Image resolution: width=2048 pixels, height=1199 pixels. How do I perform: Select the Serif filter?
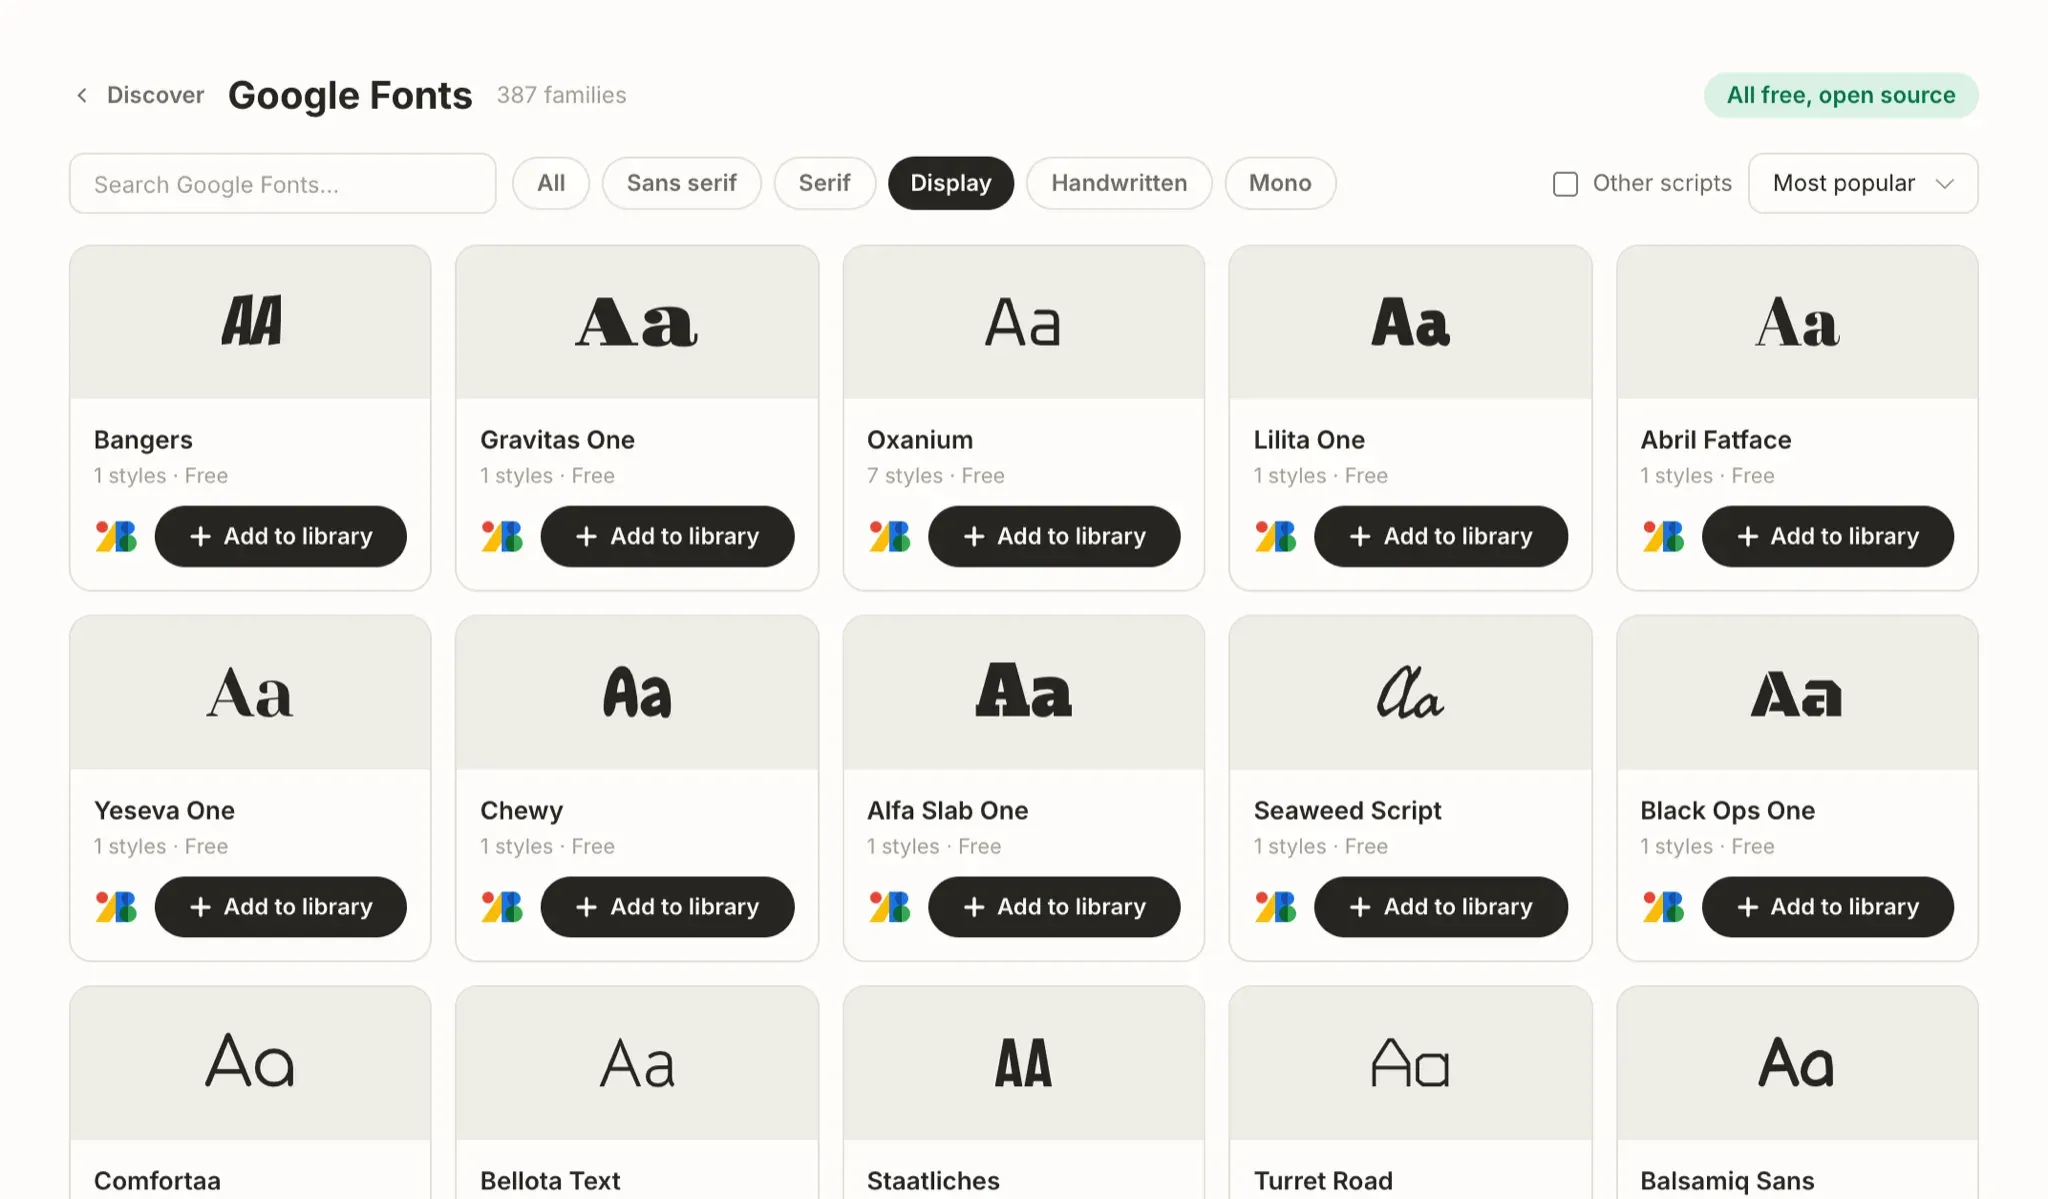click(x=825, y=183)
